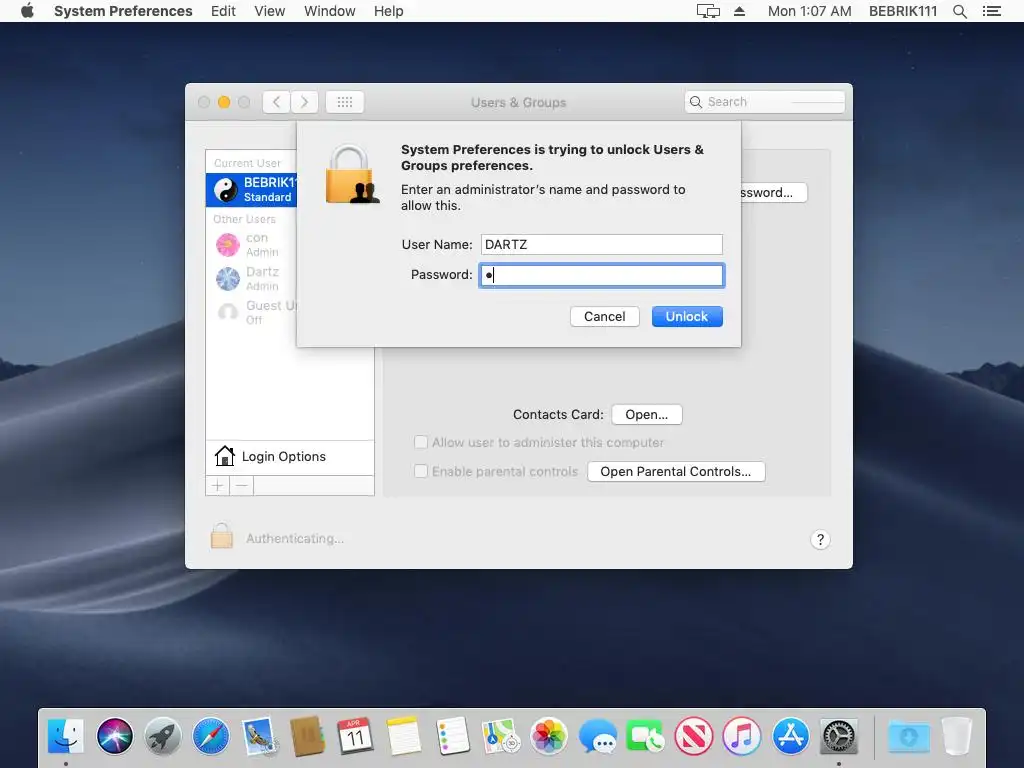
Task: Click System Preferences gear in Dock
Action: (839, 737)
